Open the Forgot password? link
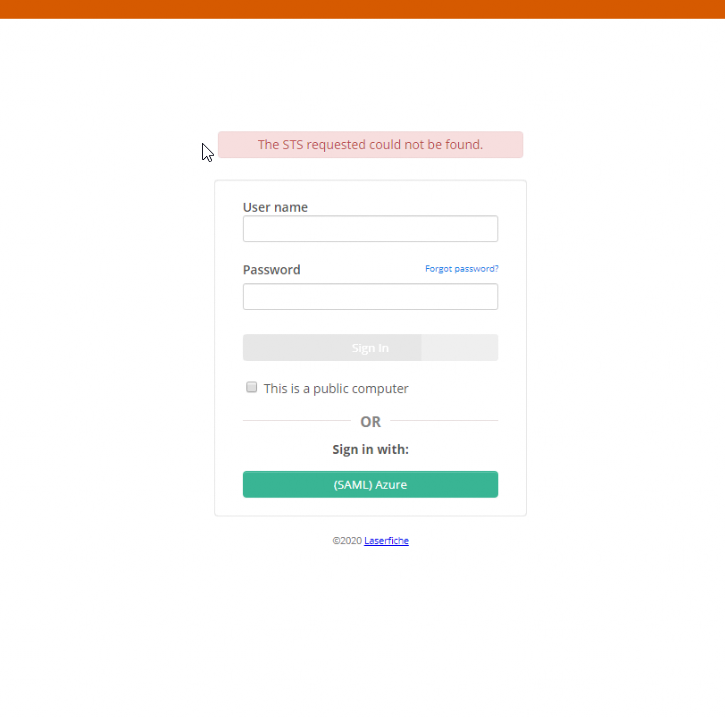725x718 pixels. tap(461, 269)
